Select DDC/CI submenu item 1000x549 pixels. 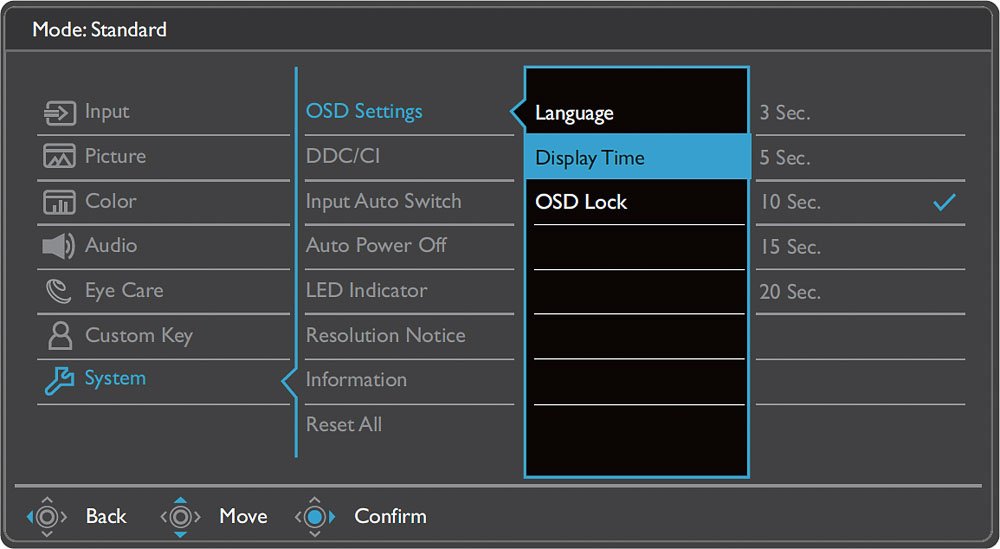click(x=343, y=156)
